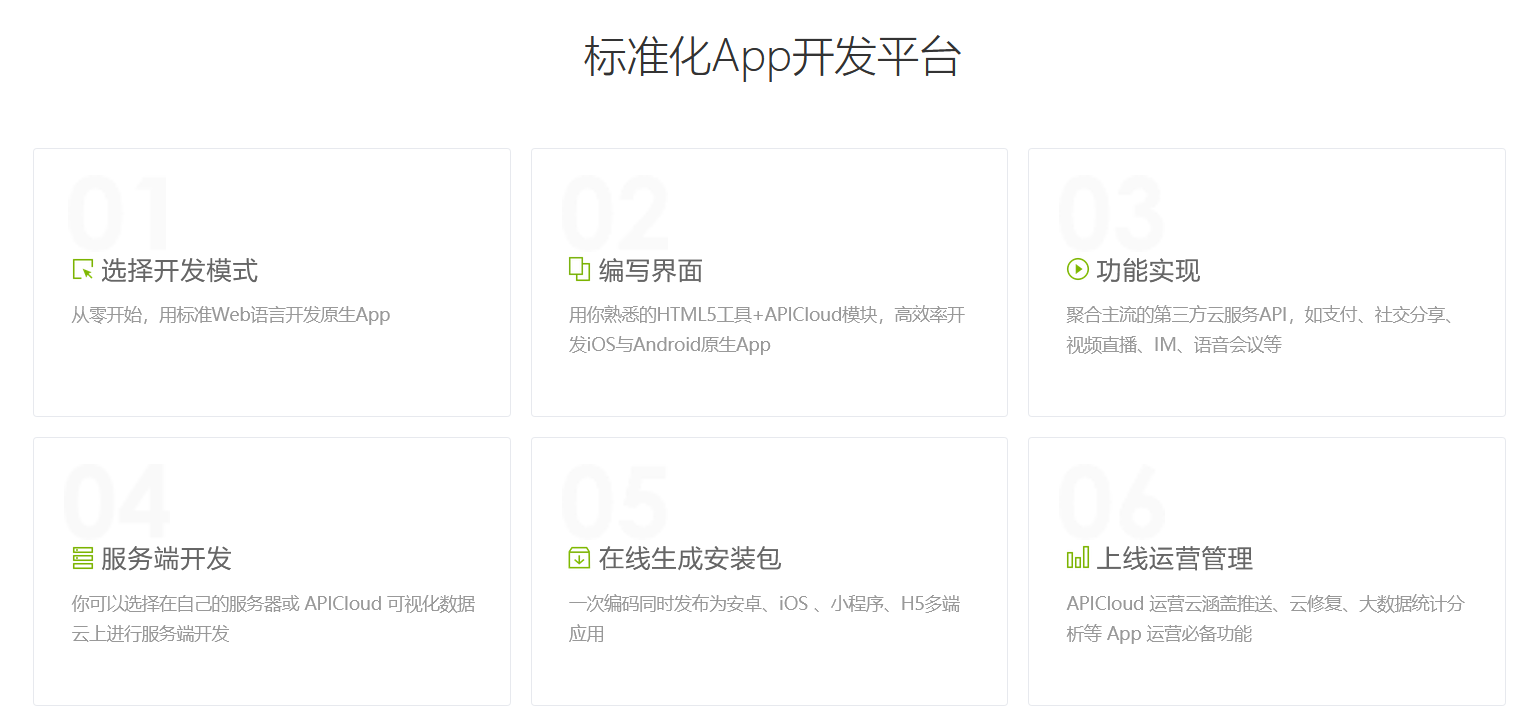Click the description starting APICloud 运营云涵盖推送

coord(1266,619)
